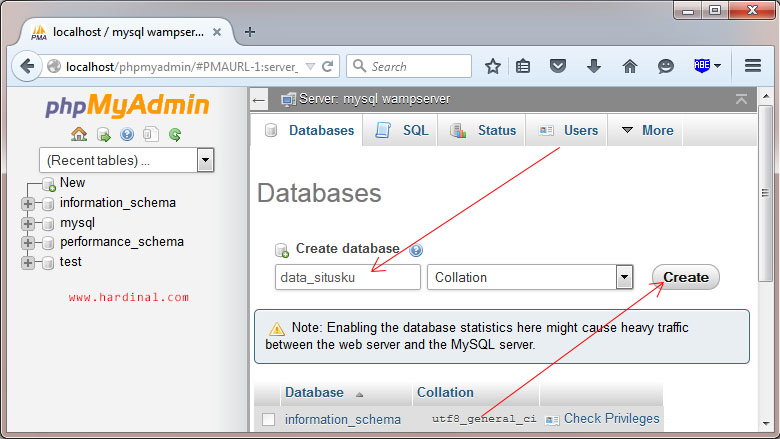Image resolution: width=780 pixels, height=439 pixels.
Task: Click the vertical scrollbar thumb
Action: [766, 193]
